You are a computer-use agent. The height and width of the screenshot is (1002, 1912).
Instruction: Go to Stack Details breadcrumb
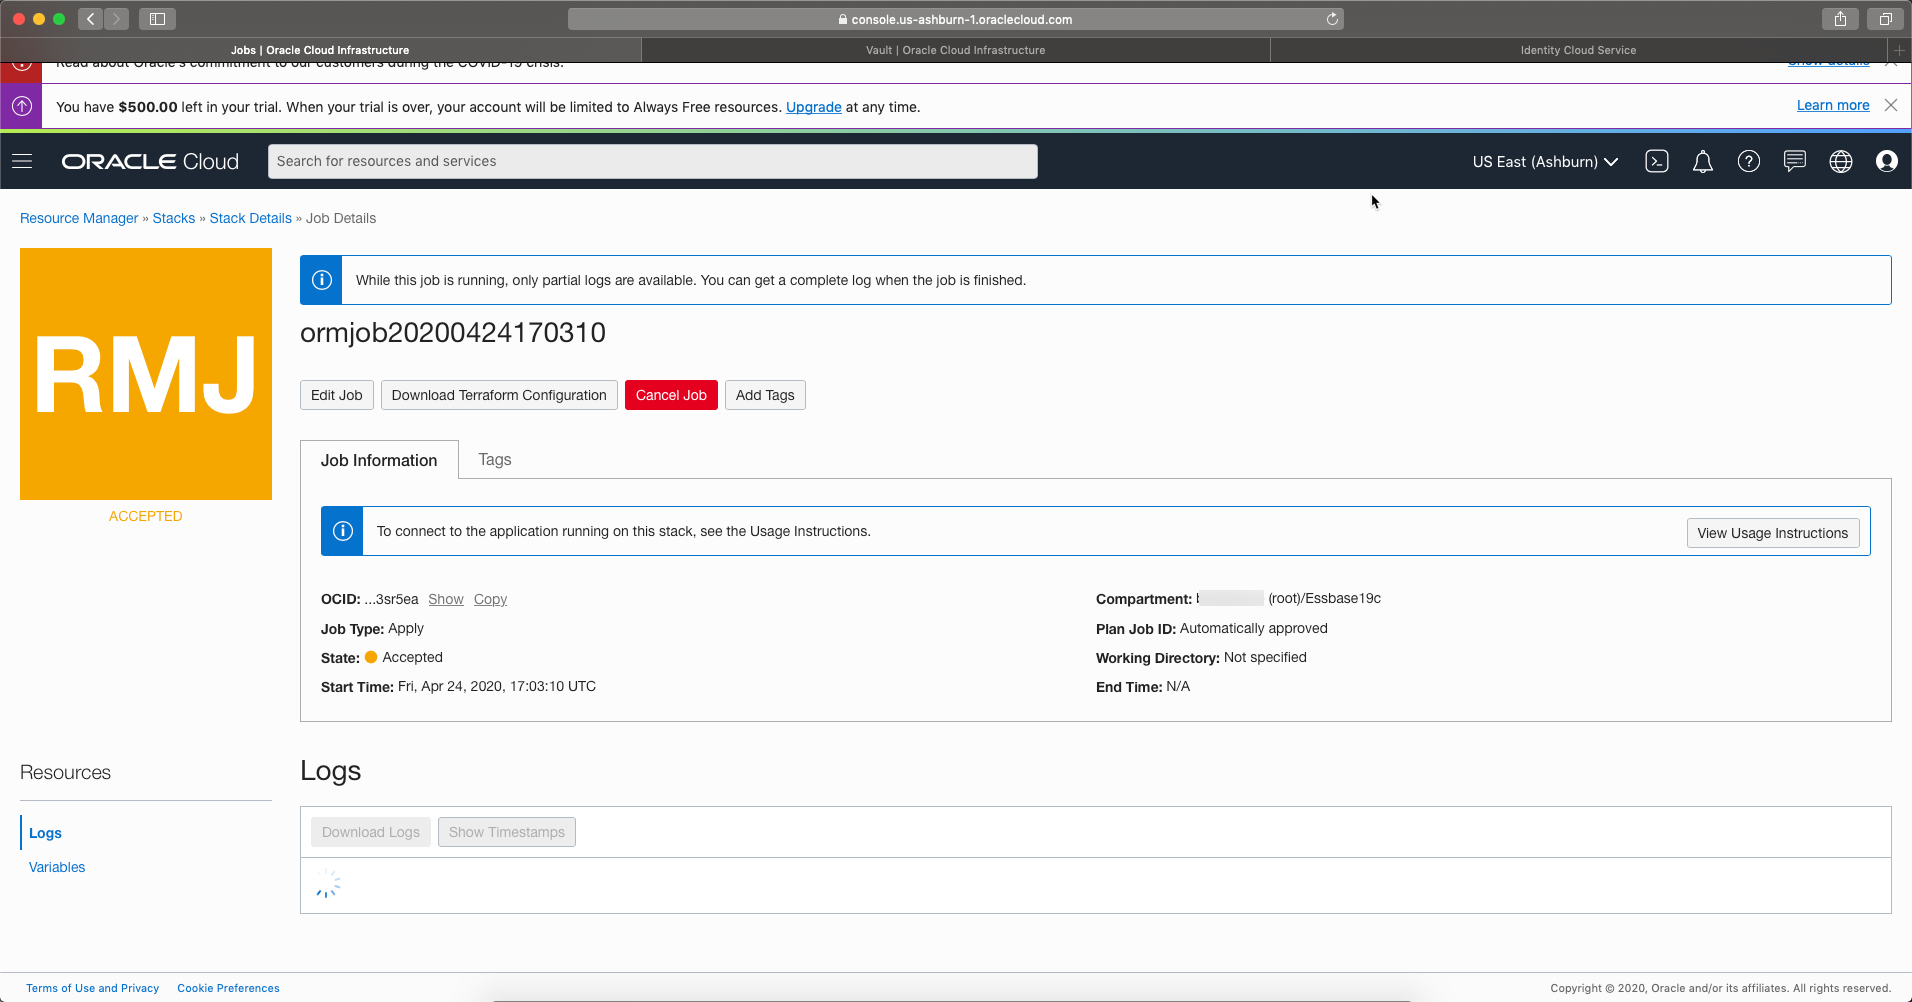(250, 218)
